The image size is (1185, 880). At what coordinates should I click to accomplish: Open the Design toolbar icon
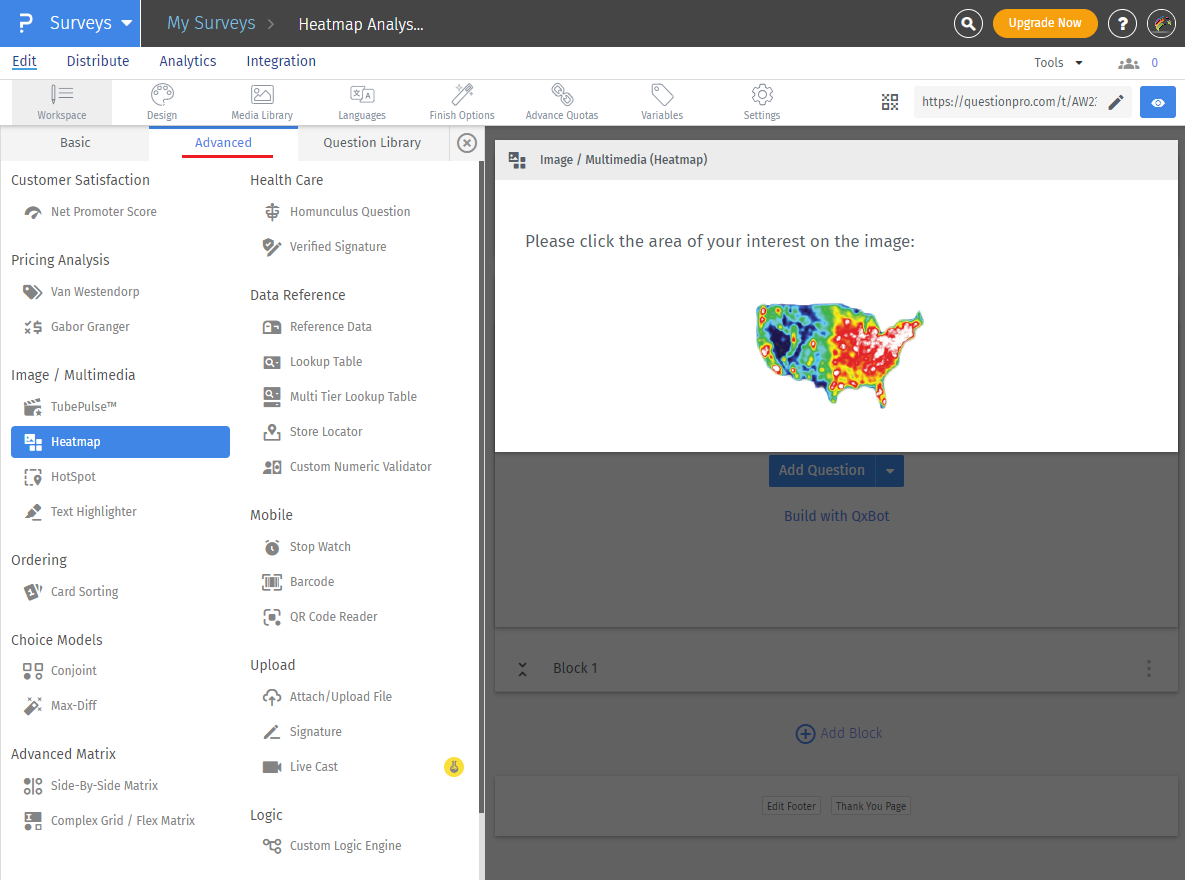[x=161, y=100]
